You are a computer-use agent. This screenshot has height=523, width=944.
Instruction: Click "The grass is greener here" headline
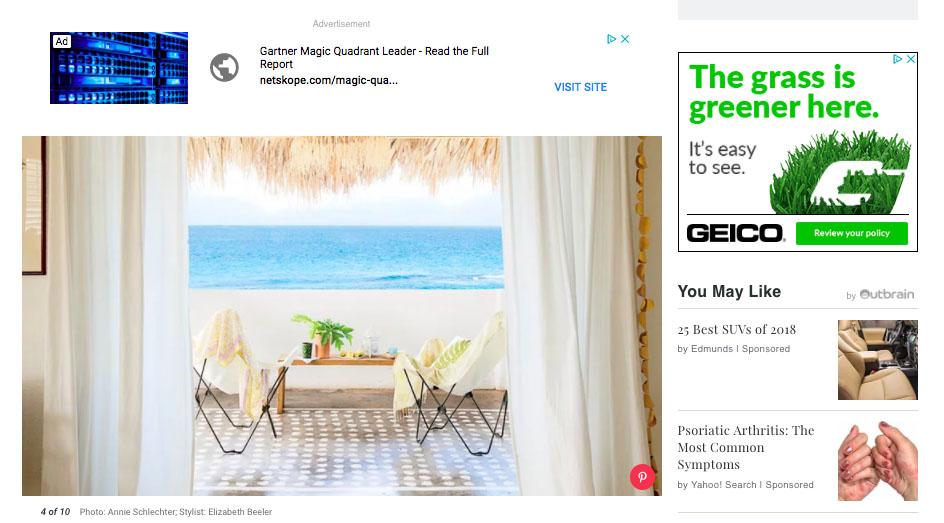[x=783, y=92]
